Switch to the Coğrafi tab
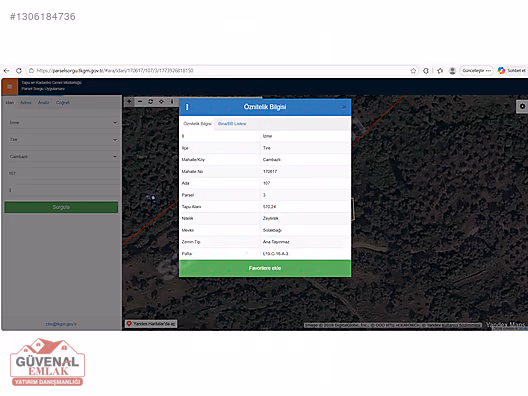The image size is (528, 396). point(63,103)
